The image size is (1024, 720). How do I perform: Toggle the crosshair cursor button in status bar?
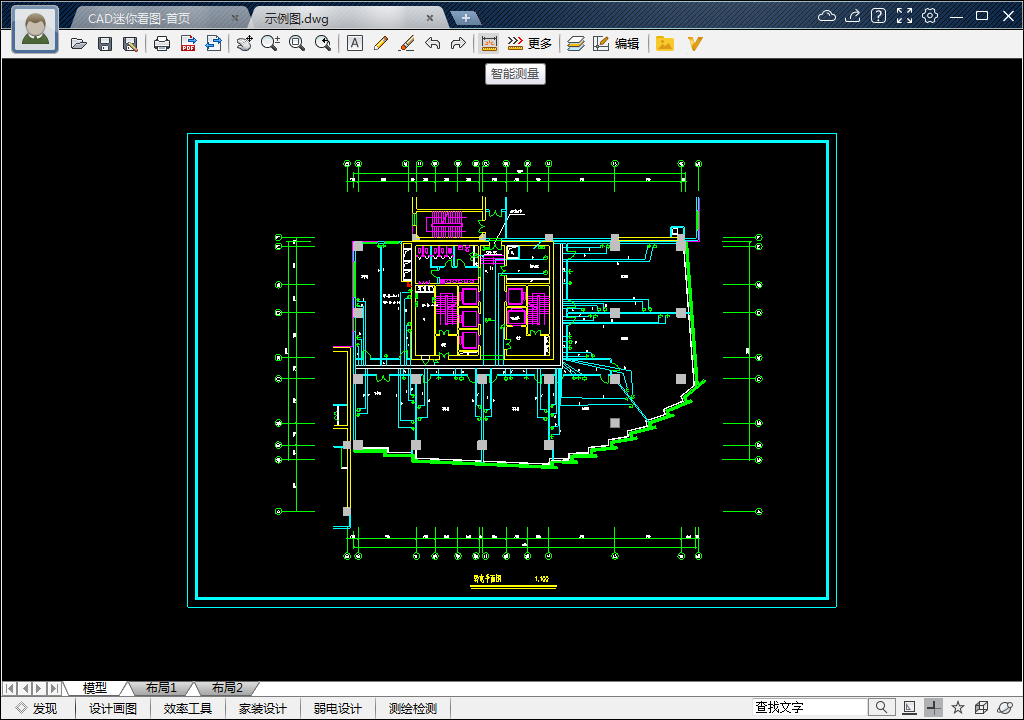pyautogui.click(x=933, y=707)
